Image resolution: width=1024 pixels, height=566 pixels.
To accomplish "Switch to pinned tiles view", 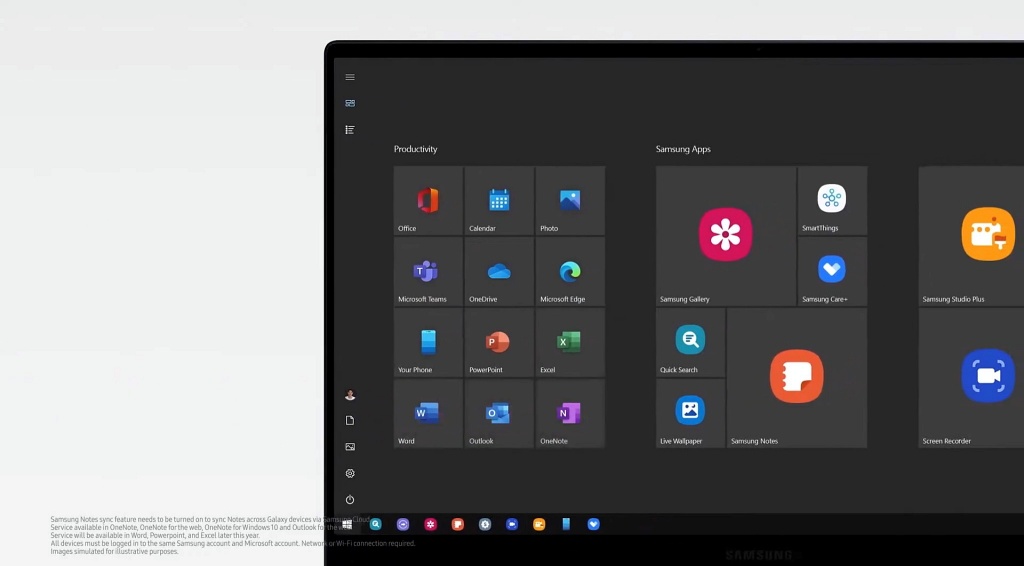I will (350, 103).
